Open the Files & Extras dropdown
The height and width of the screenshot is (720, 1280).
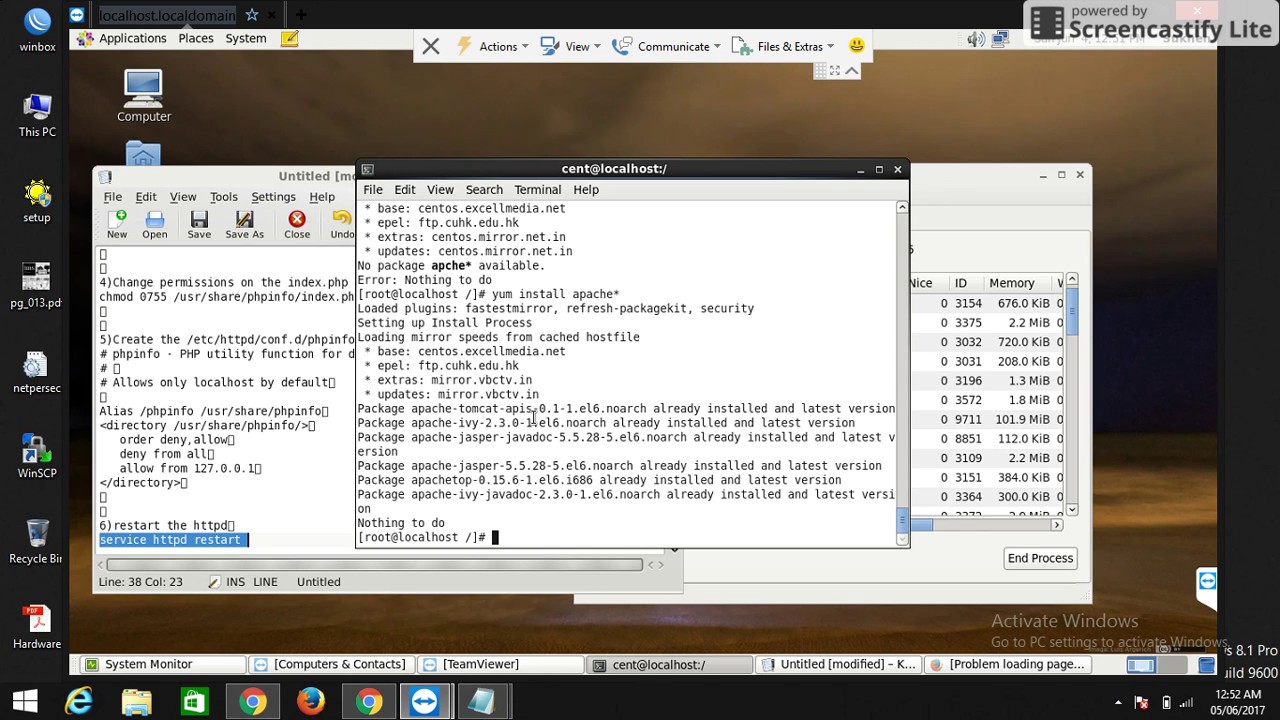click(783, 46)
